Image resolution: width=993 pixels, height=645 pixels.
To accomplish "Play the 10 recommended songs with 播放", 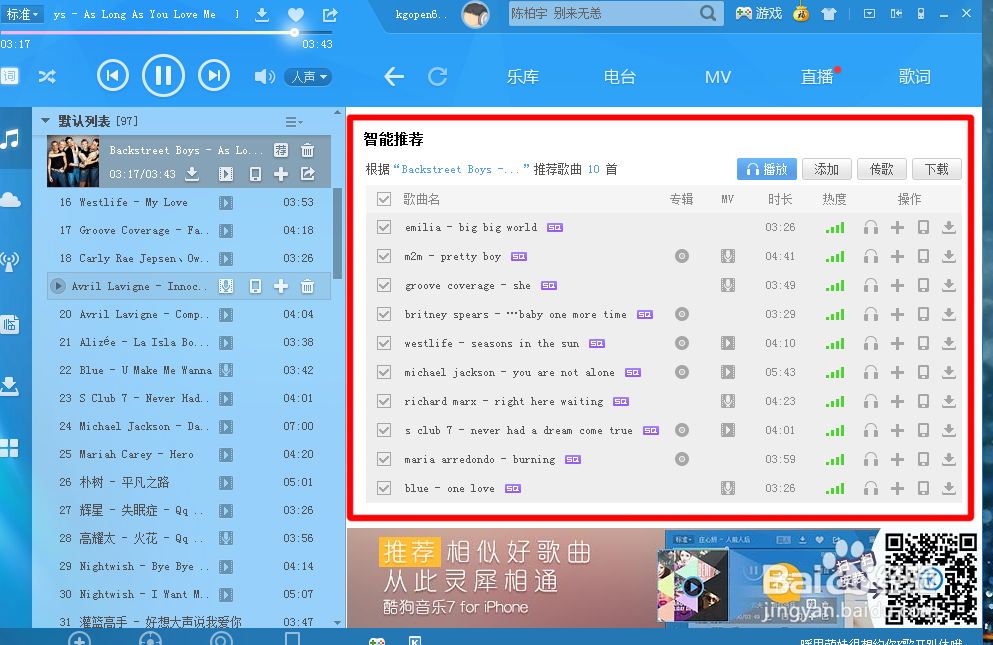I will click(766, 169).
